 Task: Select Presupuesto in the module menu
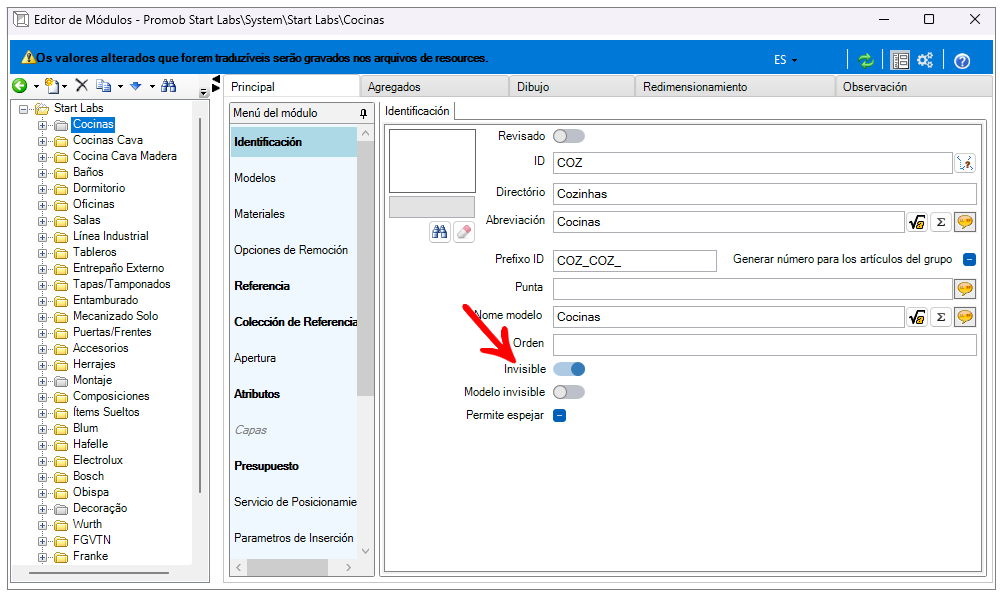[268, 466]
